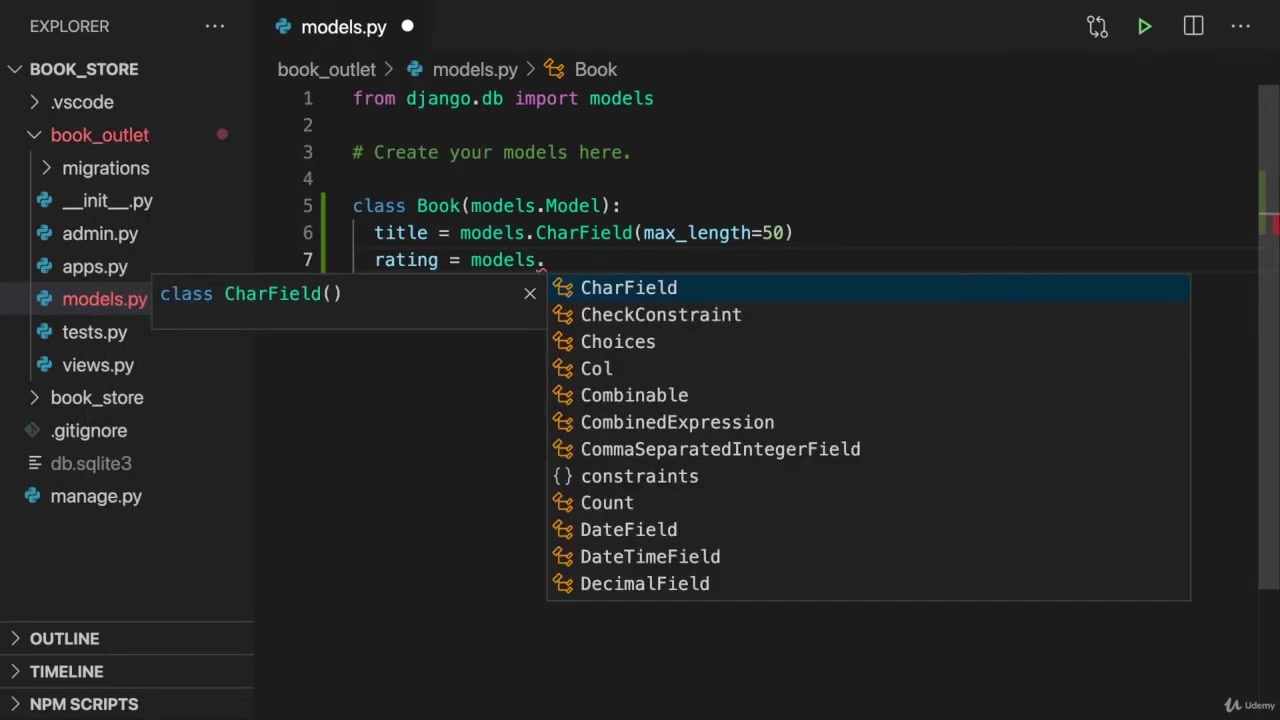
Task: Collapse the book_outlet folder
Action: pos(34,135)
